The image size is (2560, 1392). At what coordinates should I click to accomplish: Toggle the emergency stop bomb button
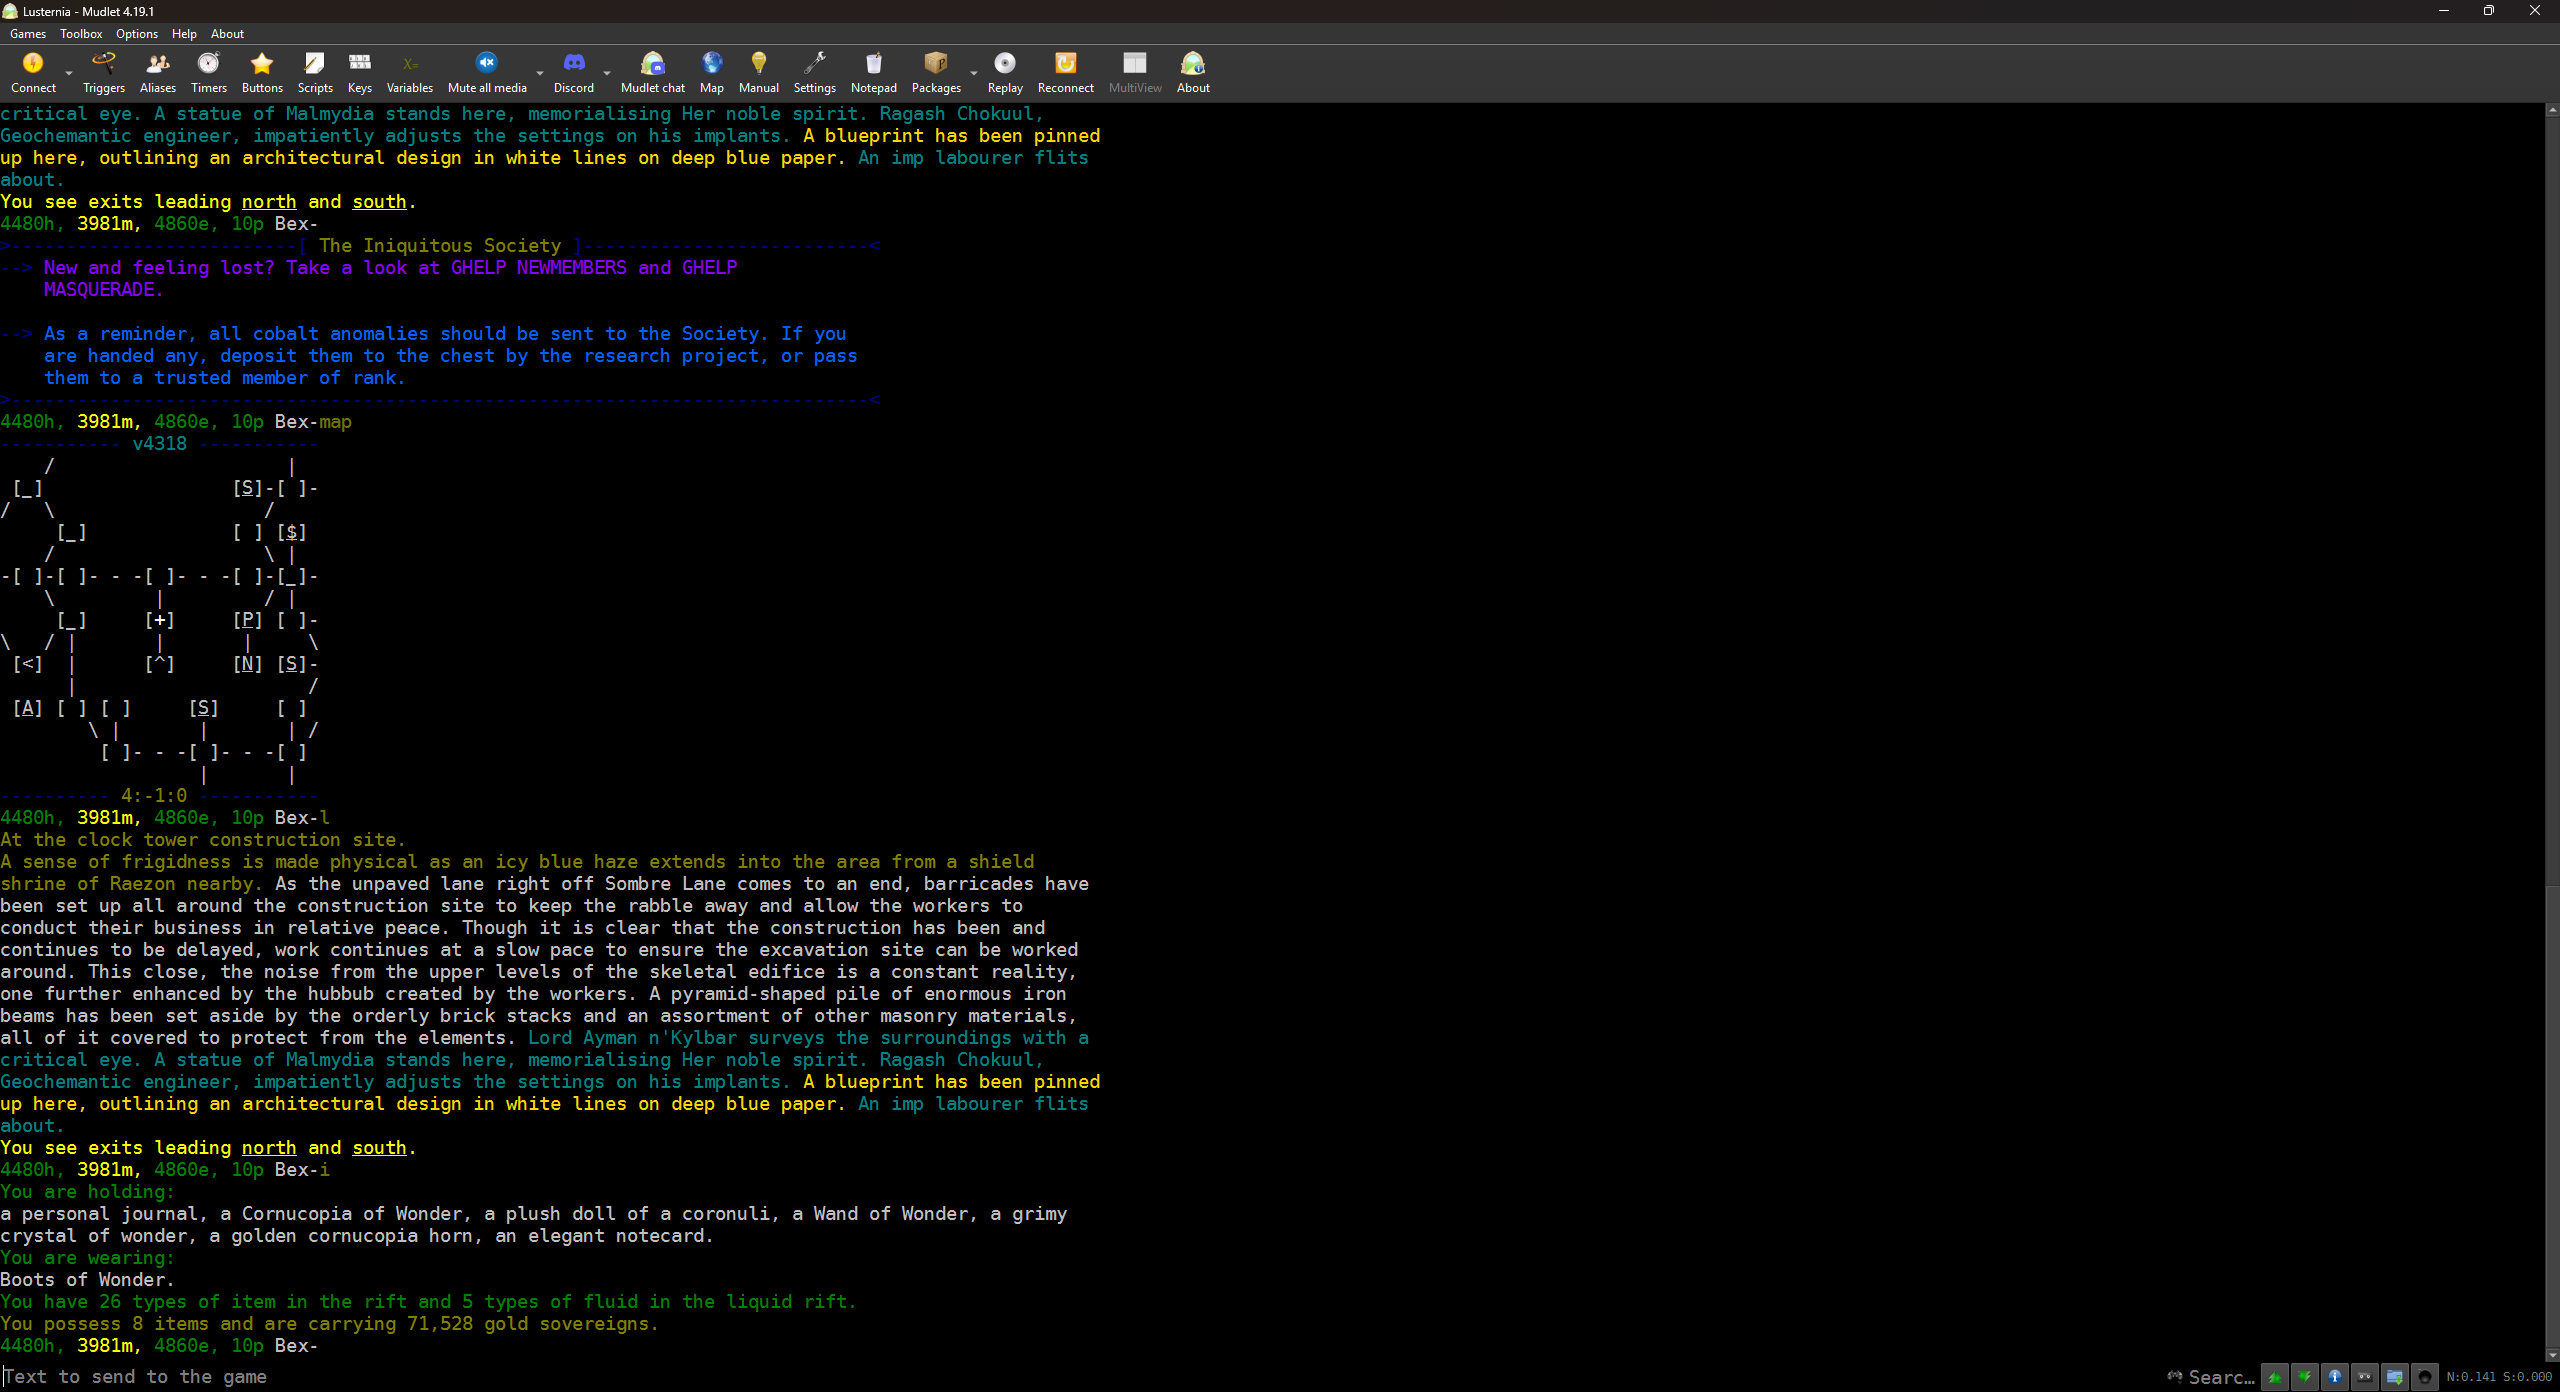pos(2424,1377)
